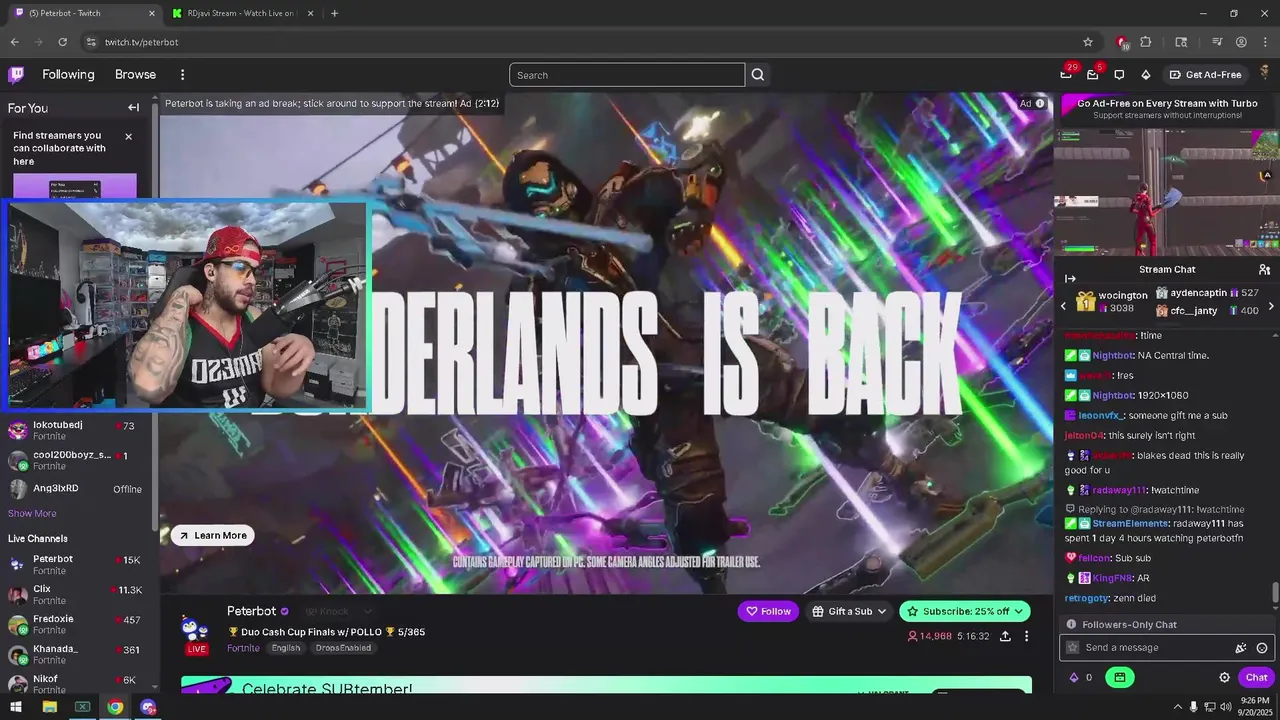Collapse the For You sidebar
Image resolution: width=1280 pixels, height=720 pixels.
133,108
